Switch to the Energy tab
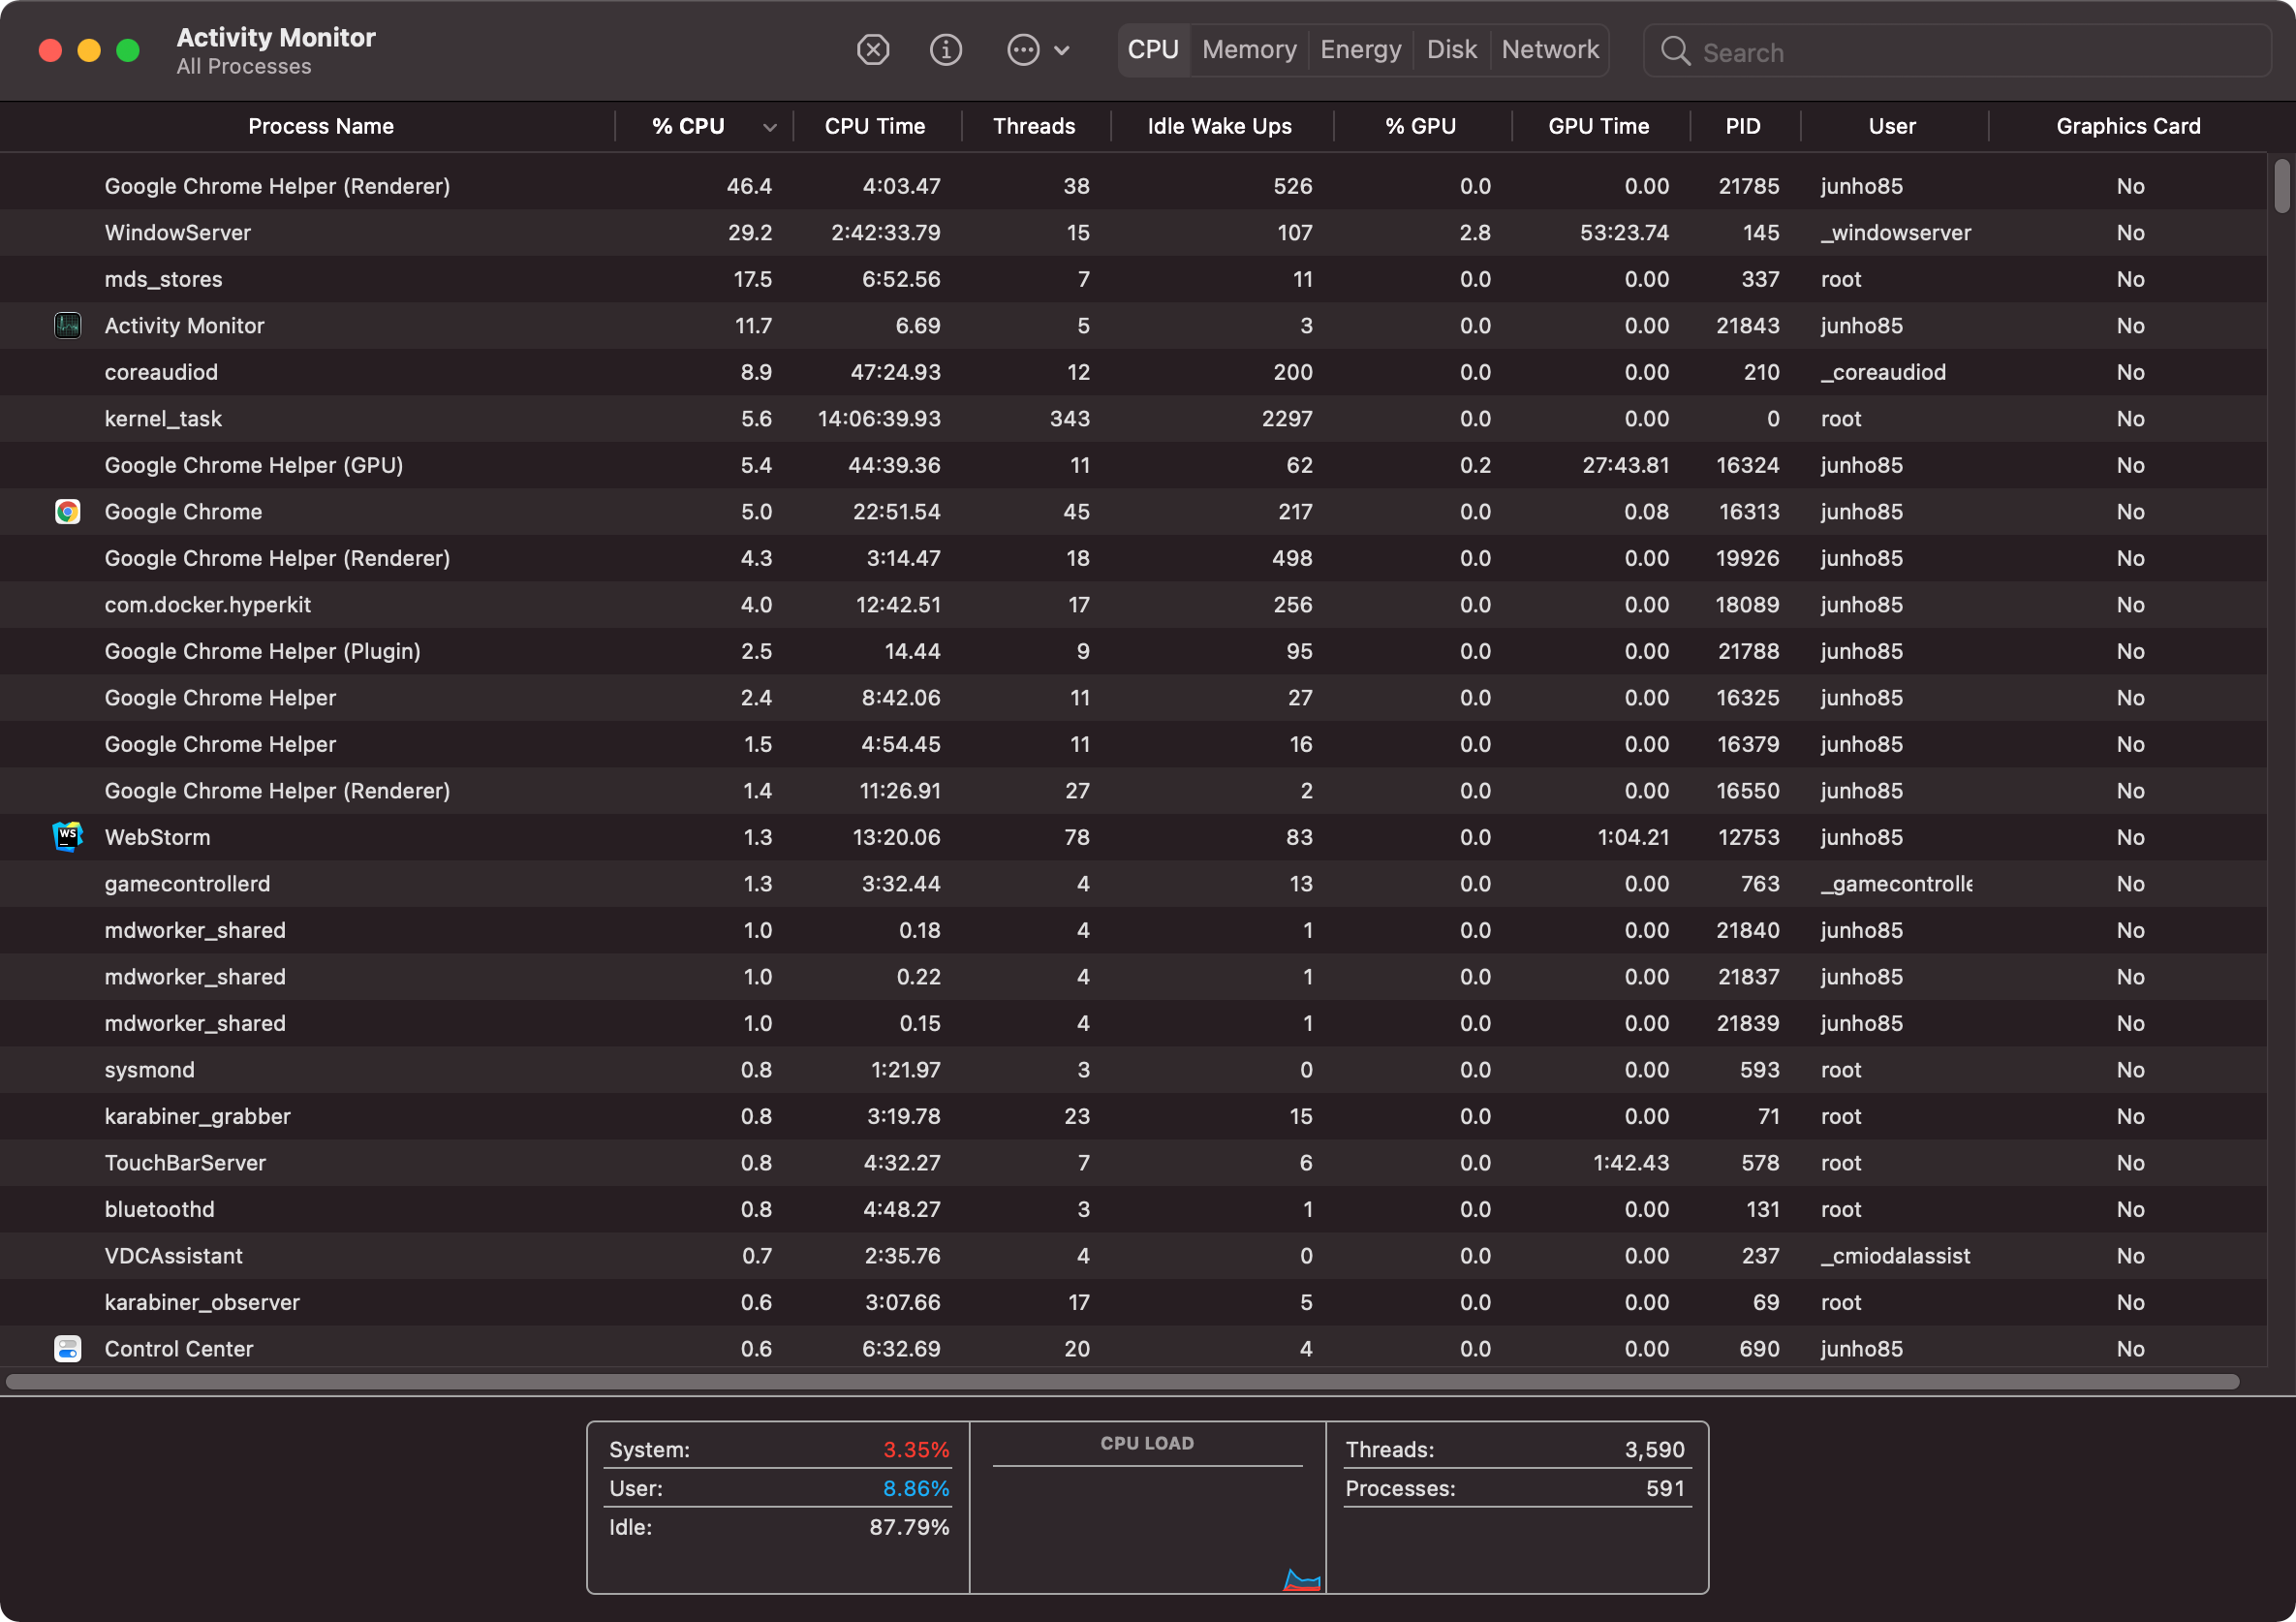The height and width of the screenshot is (1622, 2296). pyautogui.click(x=1360, y=50)
